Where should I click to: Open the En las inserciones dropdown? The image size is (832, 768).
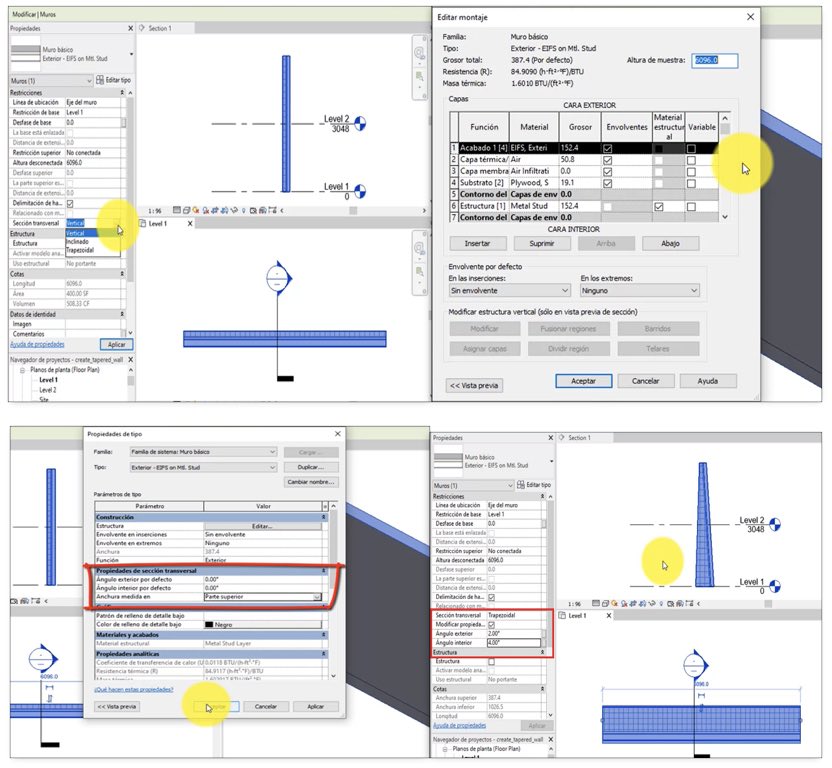click(509, 290)
